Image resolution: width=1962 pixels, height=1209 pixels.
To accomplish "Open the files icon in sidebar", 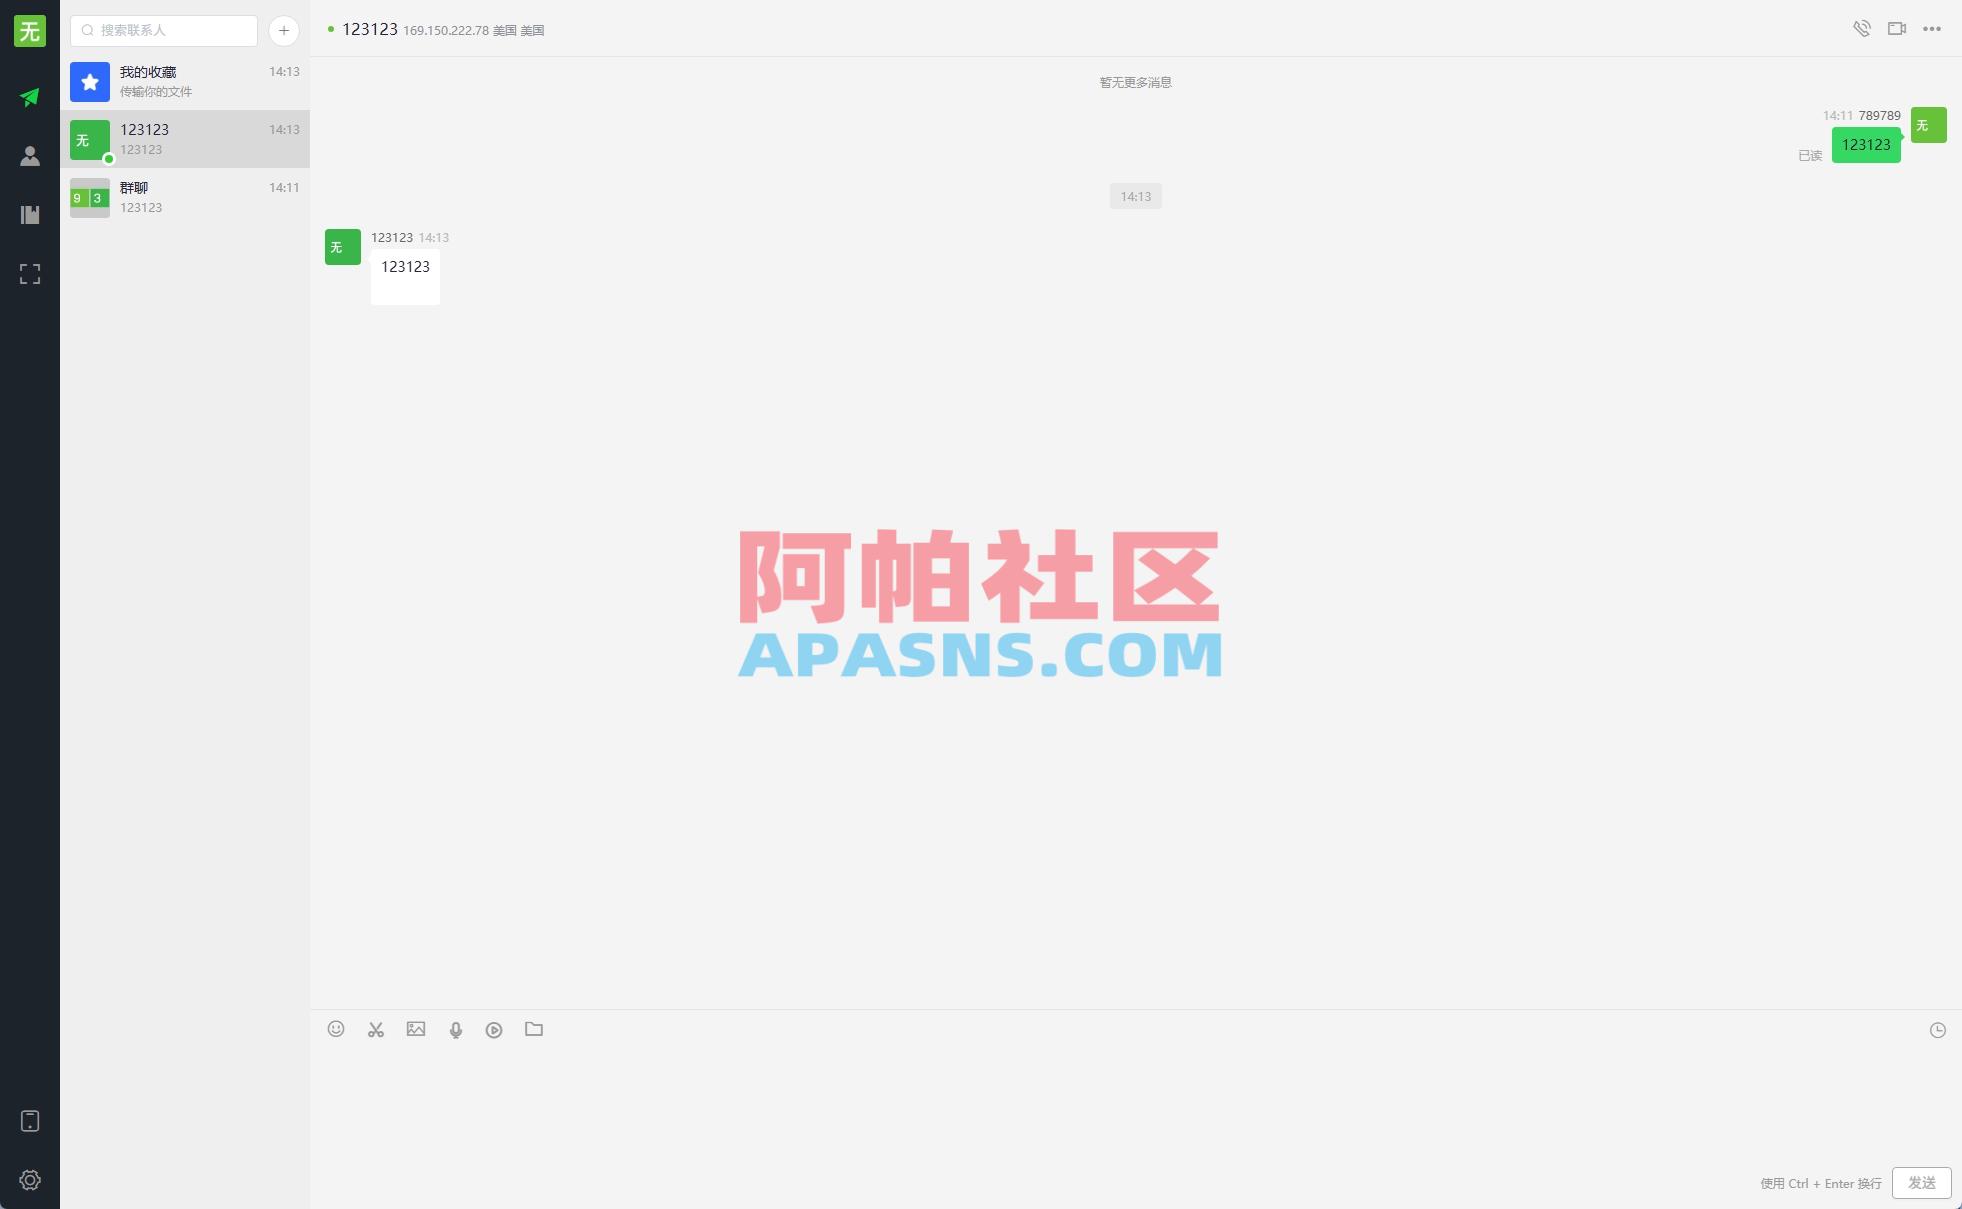I will 30,215.
